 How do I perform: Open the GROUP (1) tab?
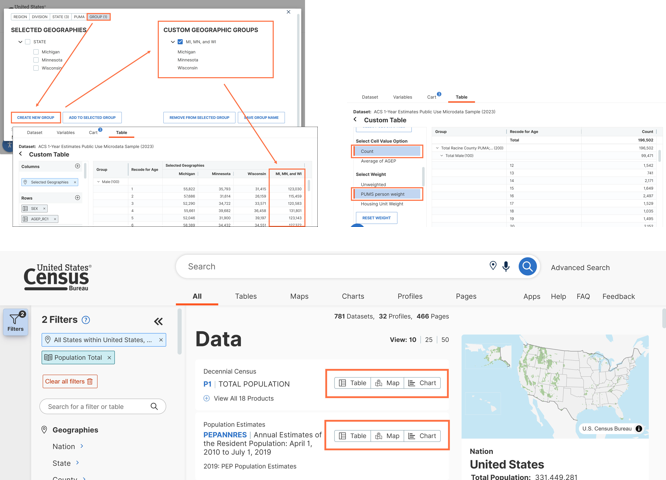98,17
